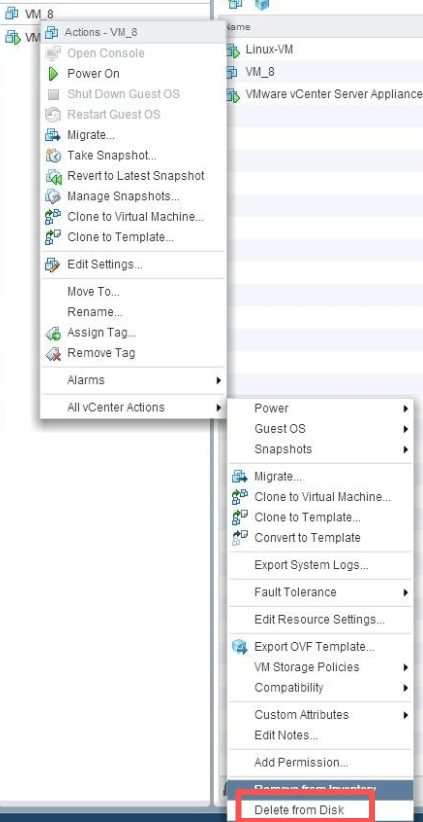Click the VM_8 icon in the Name list
Image resolution: width=423 pixels, height=822 pixels.
232,72
